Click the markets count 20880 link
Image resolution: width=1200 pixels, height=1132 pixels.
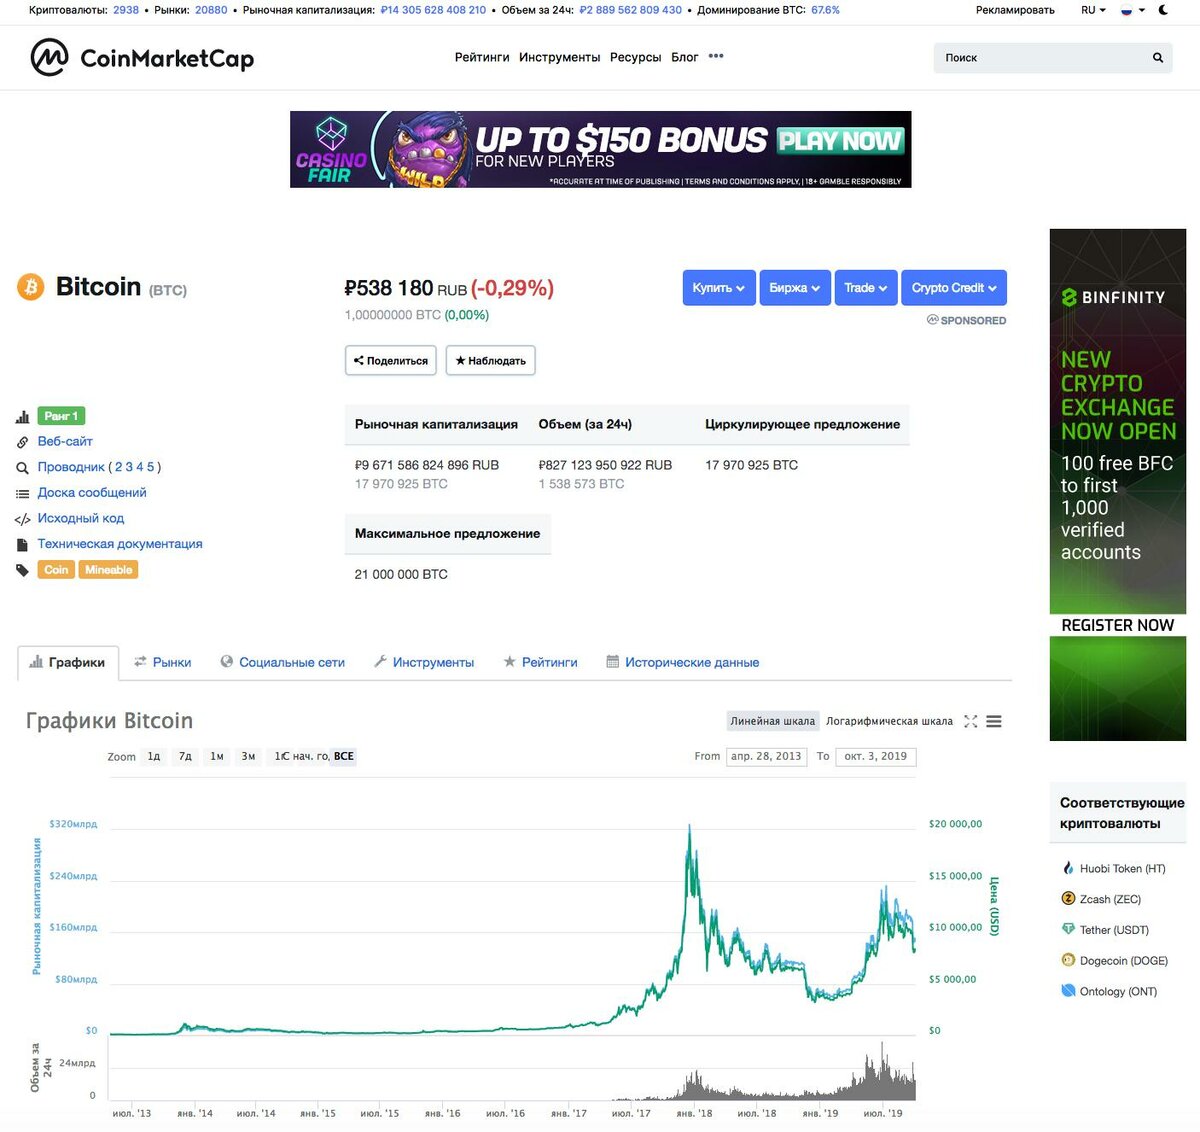(211, 10)
